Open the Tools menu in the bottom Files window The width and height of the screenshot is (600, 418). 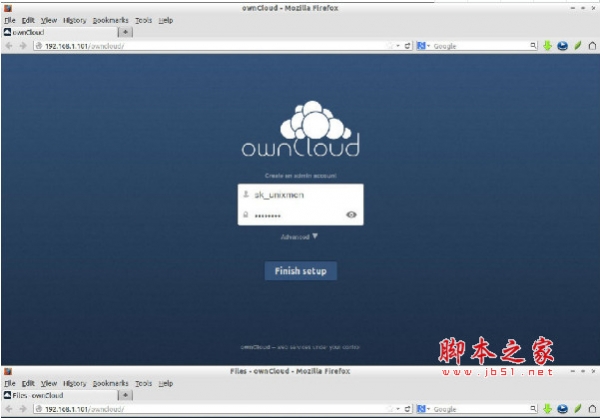pos(143,383)
